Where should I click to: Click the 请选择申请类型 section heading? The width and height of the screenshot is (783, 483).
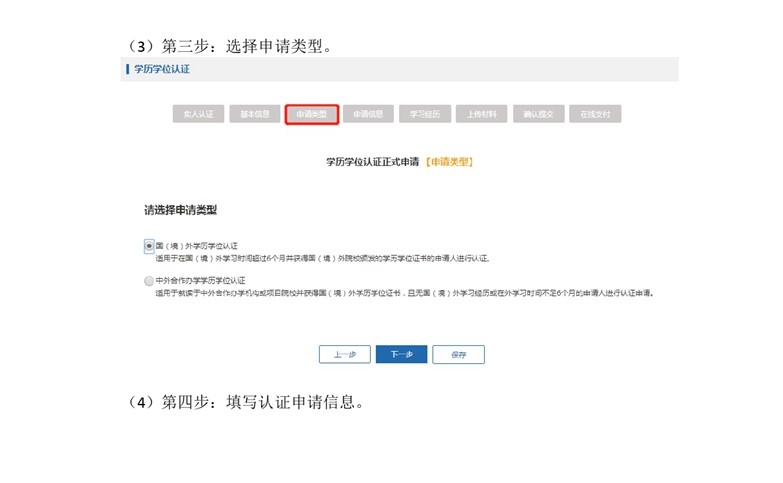(181, 211)
